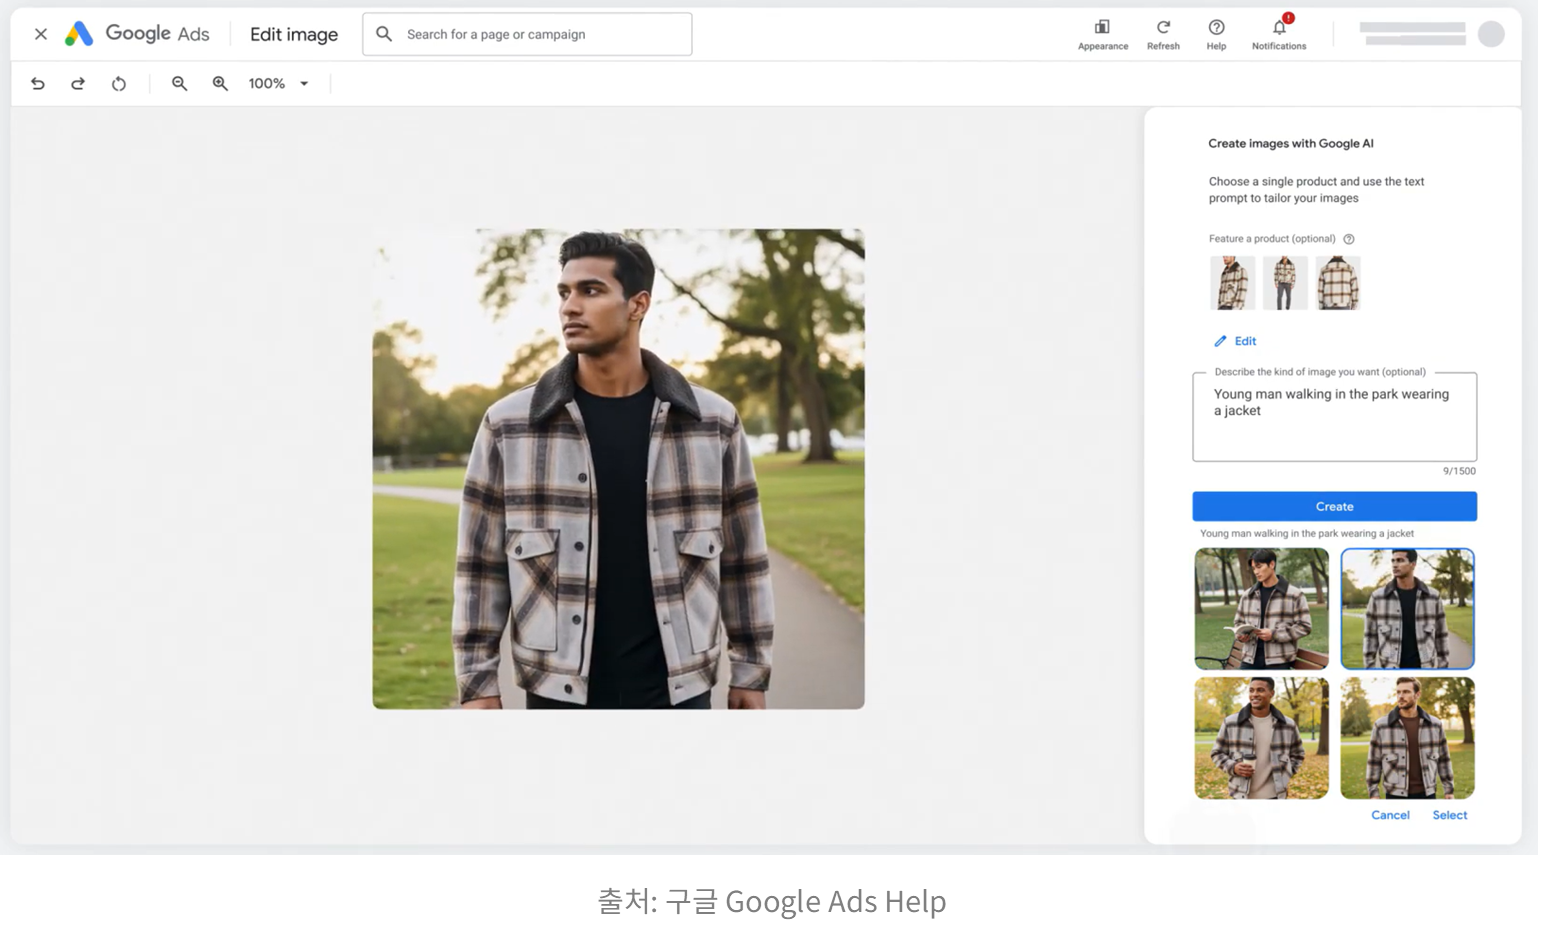Click the Refresh icon
The width and height of the screenshot is (1542, 937).
[x=1163, y=28]
